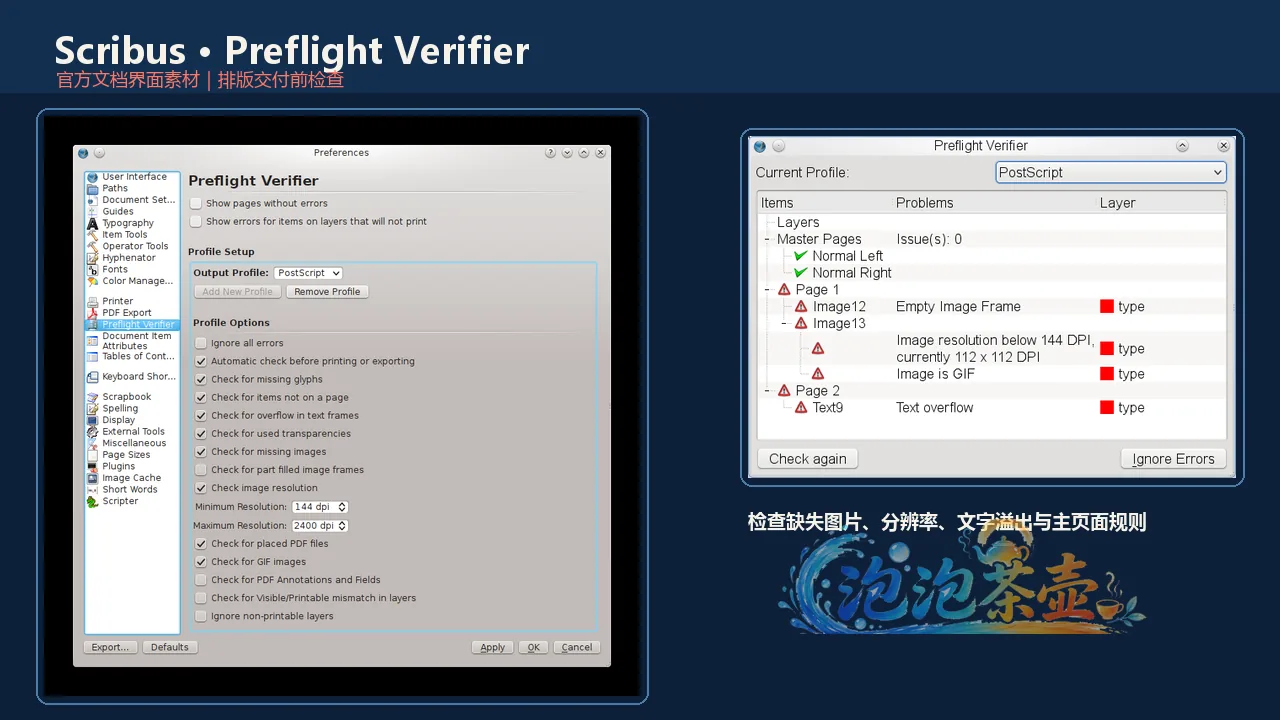This screenshot has height=720, width=1280.
Task: Click warning icon beside Image12
Action: point(800,307)
